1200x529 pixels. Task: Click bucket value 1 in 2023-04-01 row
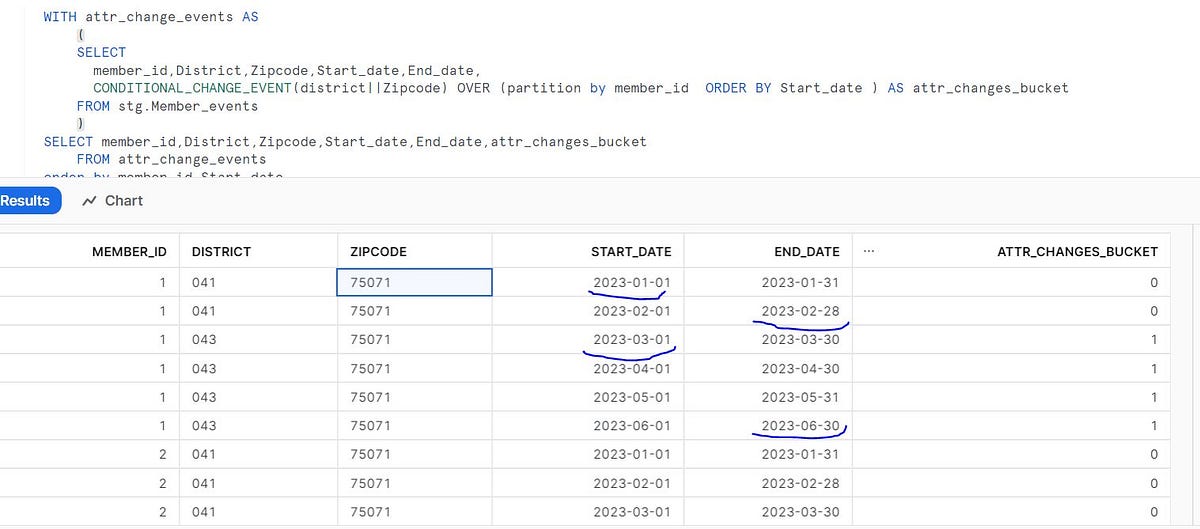pos(1153,368)
